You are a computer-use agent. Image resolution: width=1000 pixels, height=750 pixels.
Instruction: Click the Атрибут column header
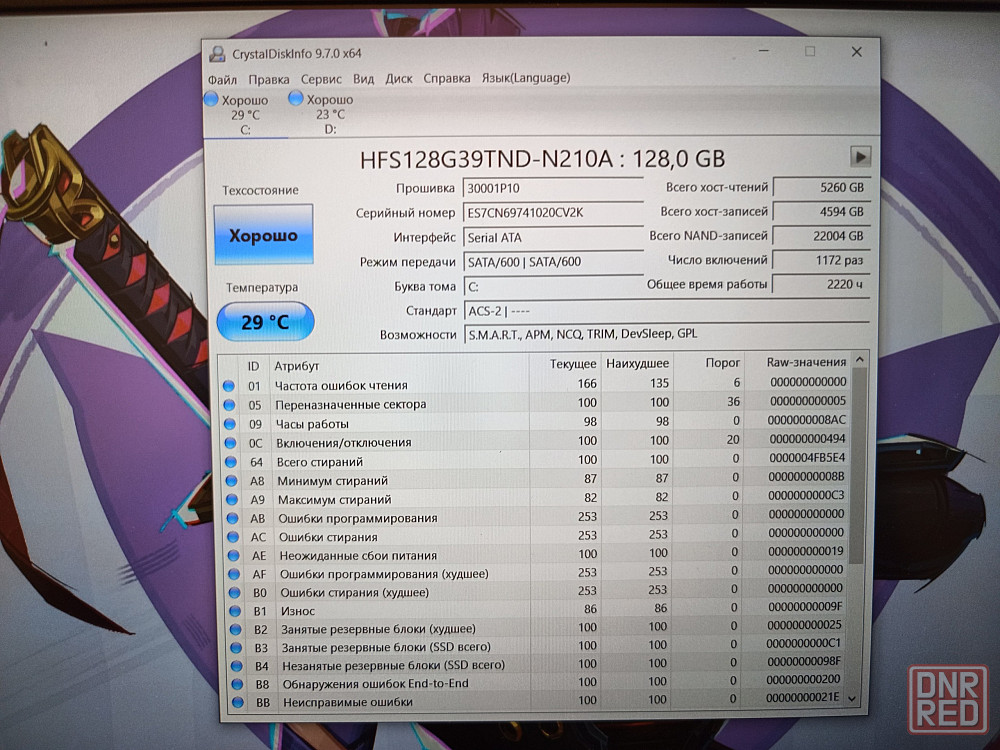pos(297,366)
